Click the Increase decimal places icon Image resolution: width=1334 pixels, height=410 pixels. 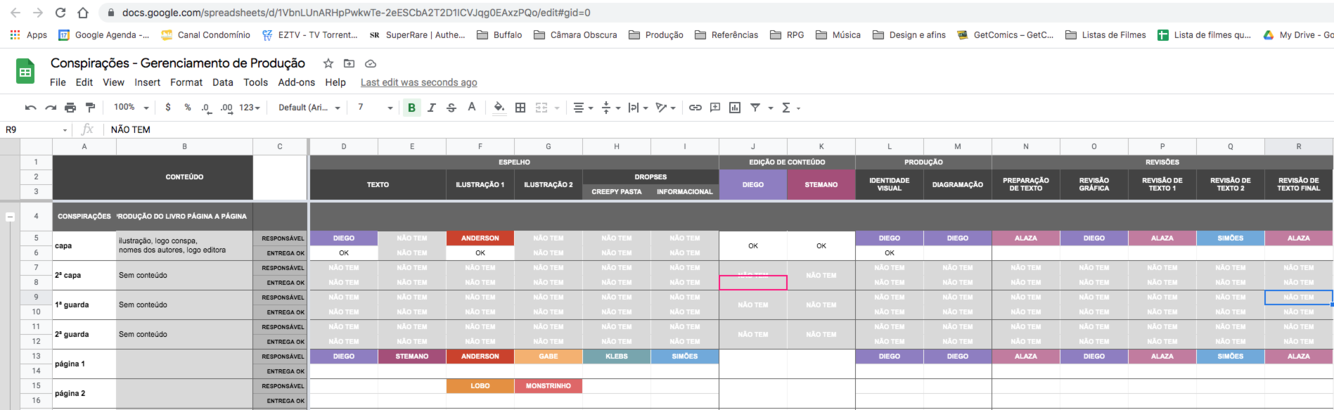pos(226,108)
